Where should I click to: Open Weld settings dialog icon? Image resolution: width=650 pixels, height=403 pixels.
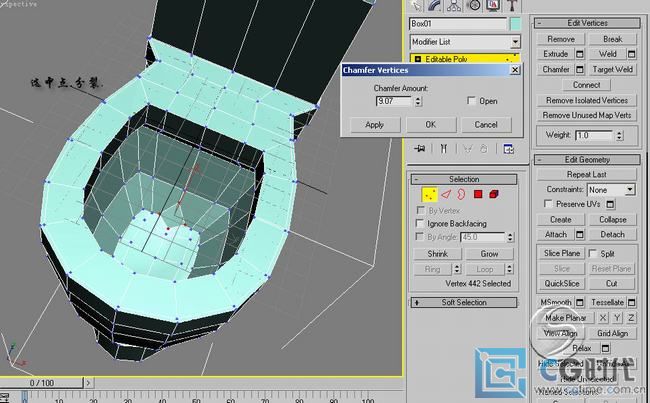(x=631, y=54)
